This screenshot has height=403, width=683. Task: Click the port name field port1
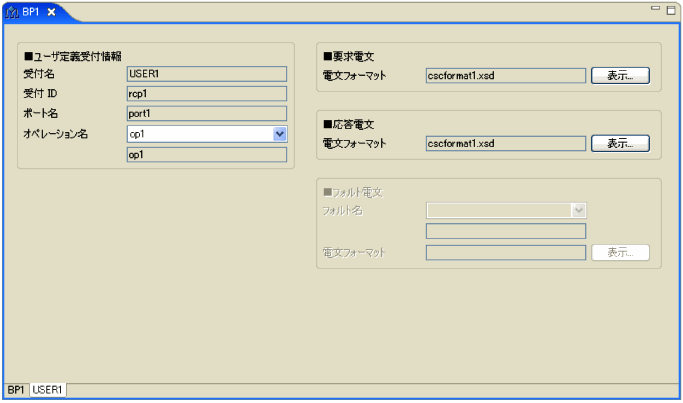207,113
